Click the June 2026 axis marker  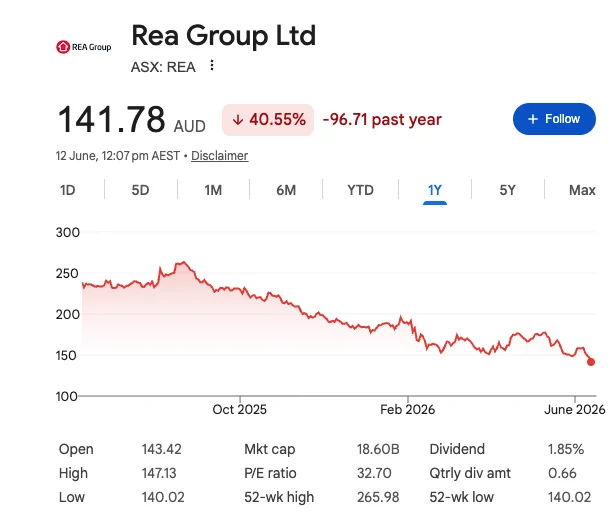(x=574, y=409)
